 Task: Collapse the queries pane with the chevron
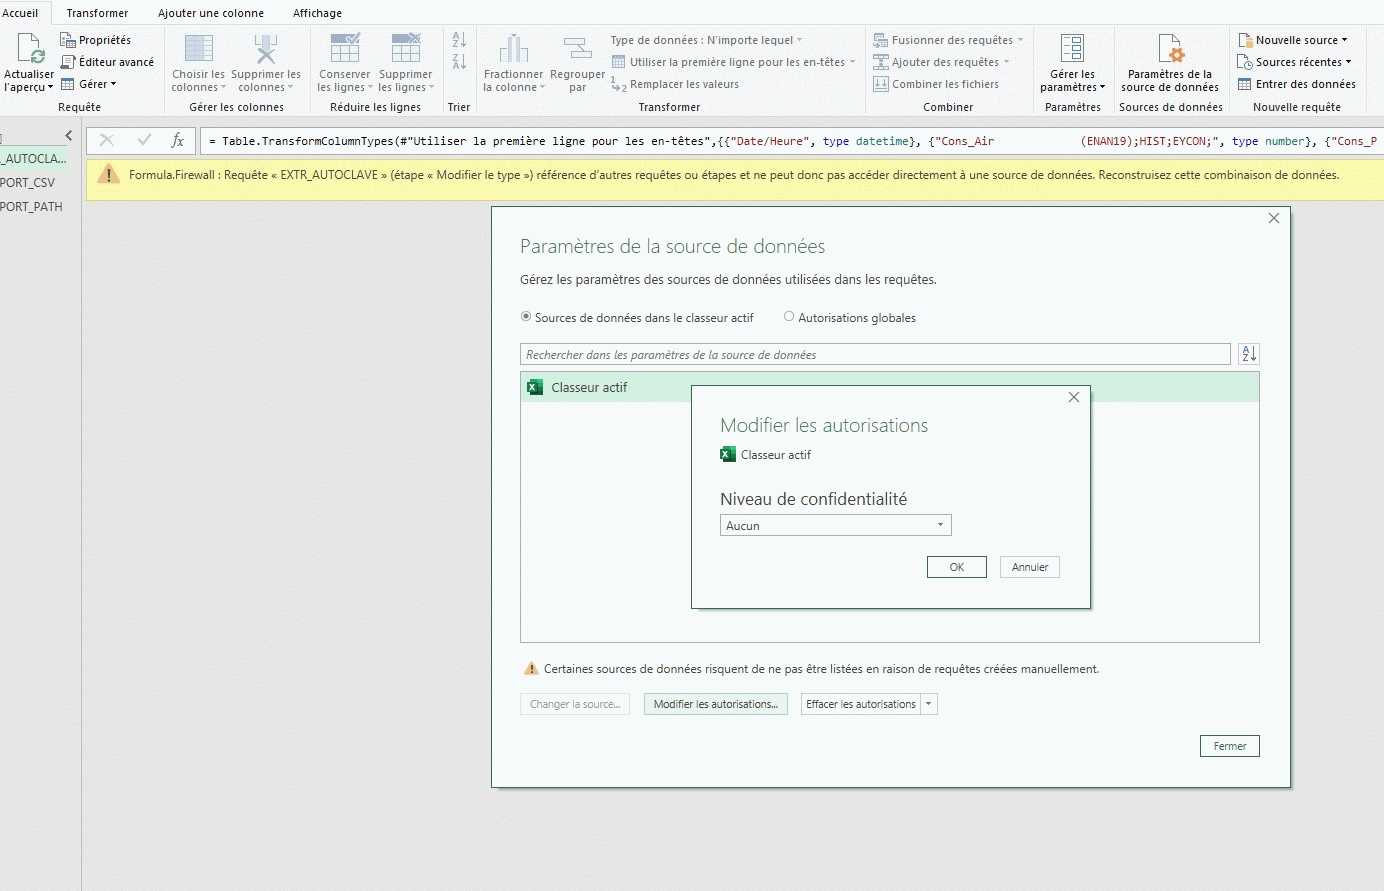68,135
